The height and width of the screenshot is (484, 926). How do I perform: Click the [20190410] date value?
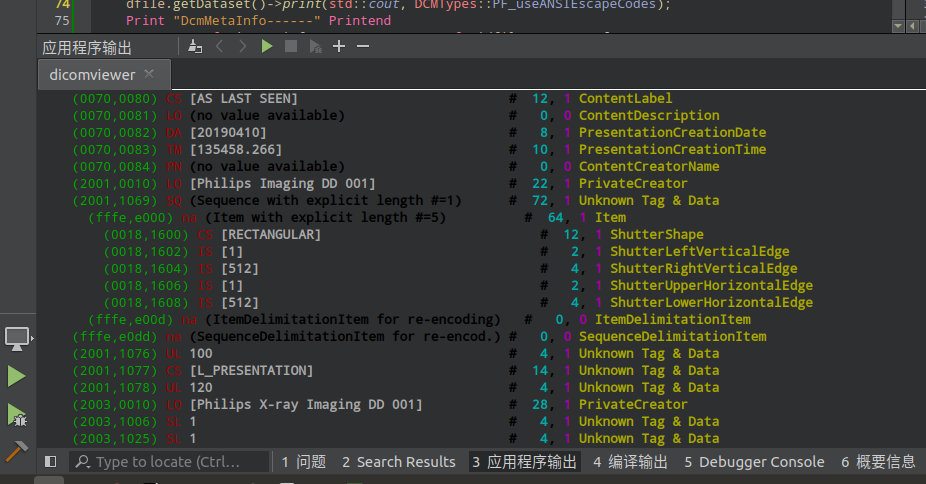[x=228, y=133]
